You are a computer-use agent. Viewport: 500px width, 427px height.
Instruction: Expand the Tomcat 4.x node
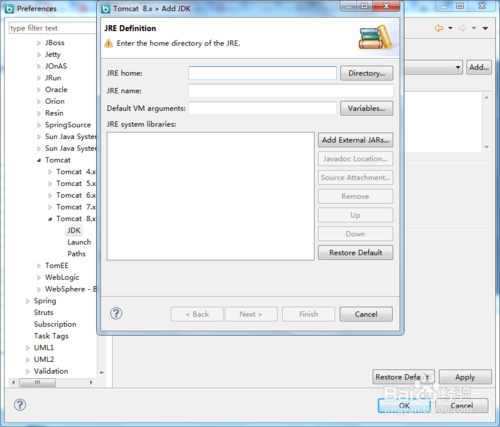coord(50,172)
